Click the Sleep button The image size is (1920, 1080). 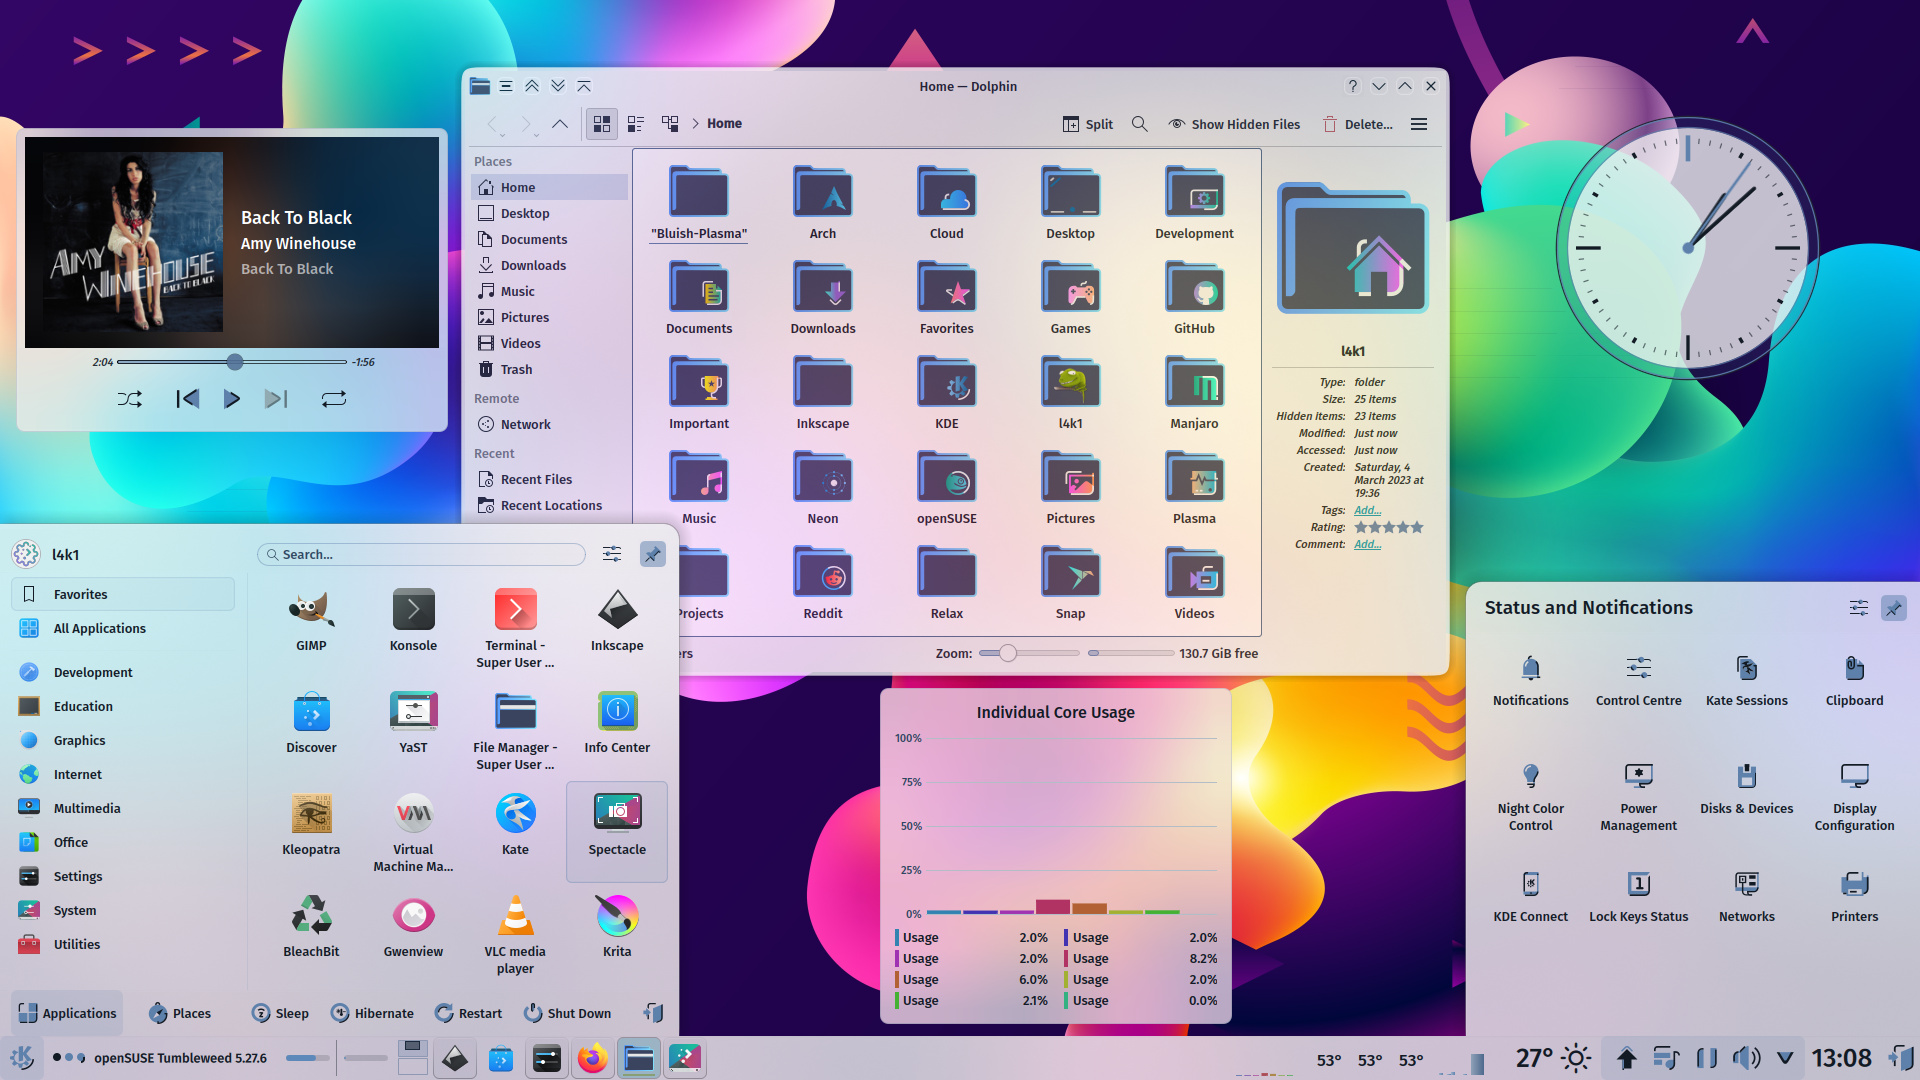[280, 1013]
